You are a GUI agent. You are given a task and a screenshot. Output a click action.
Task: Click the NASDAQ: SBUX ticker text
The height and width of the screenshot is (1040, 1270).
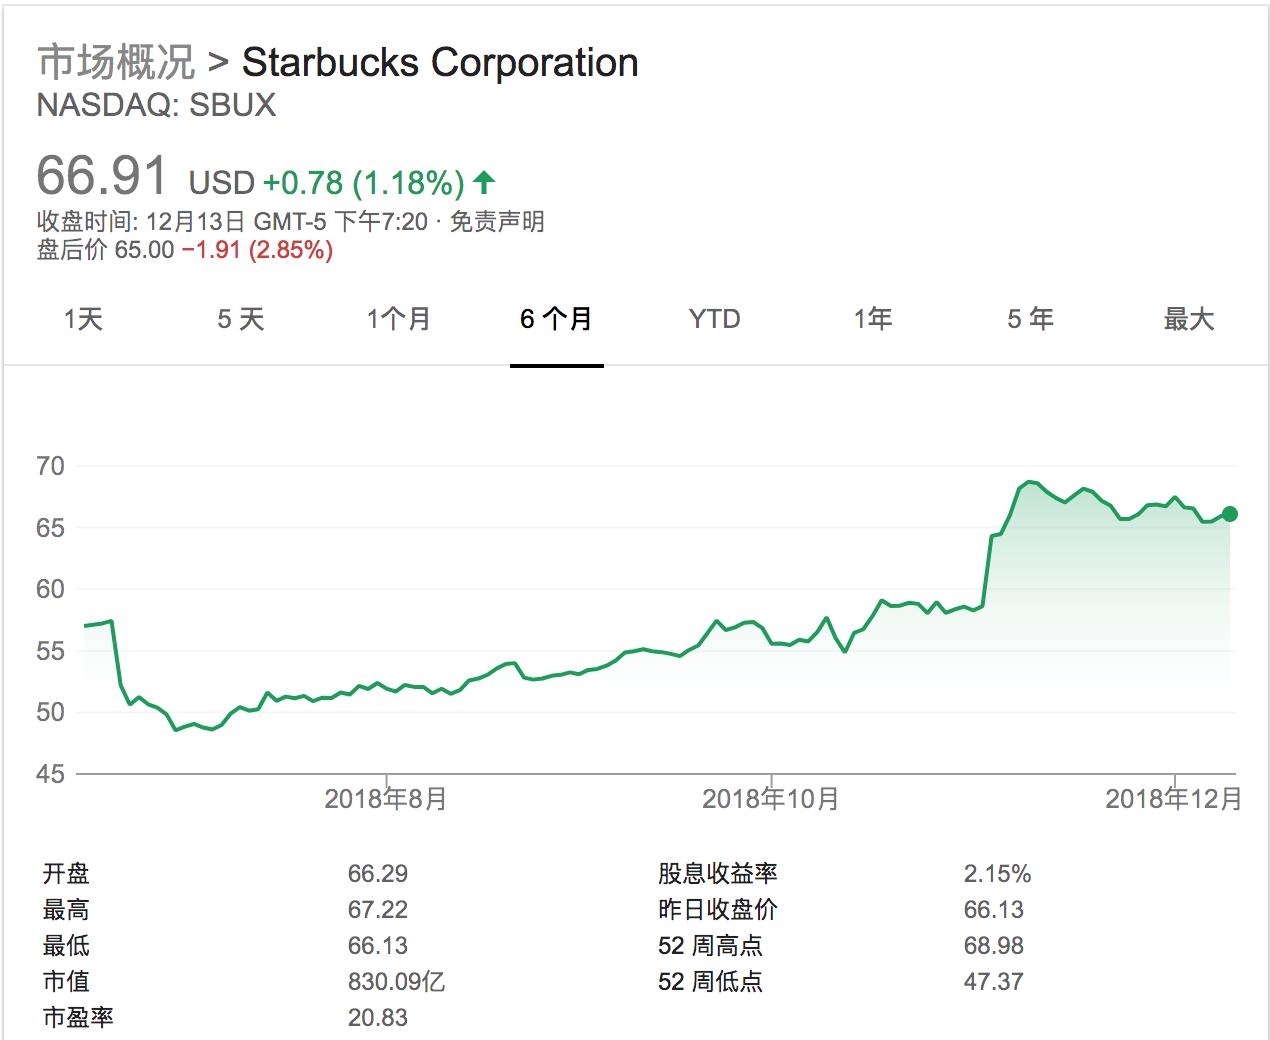point(156,106)
